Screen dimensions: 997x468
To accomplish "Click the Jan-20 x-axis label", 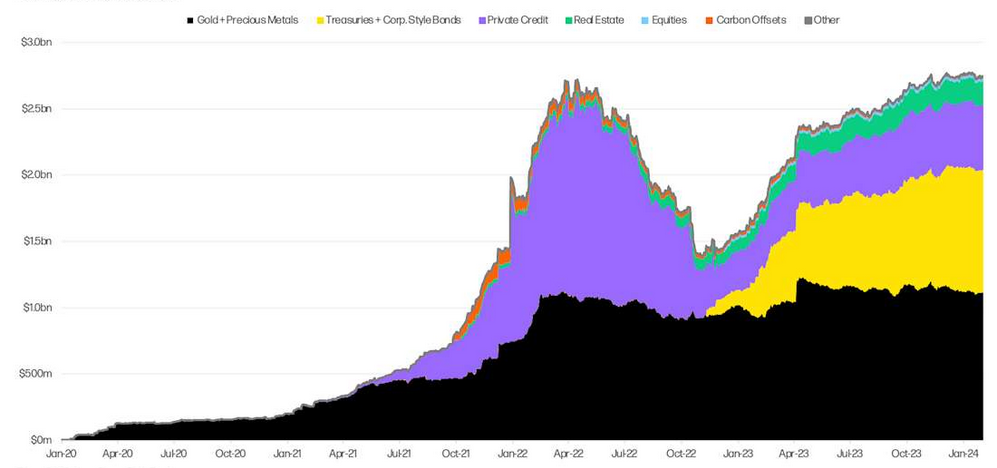I will click(62, 452).
